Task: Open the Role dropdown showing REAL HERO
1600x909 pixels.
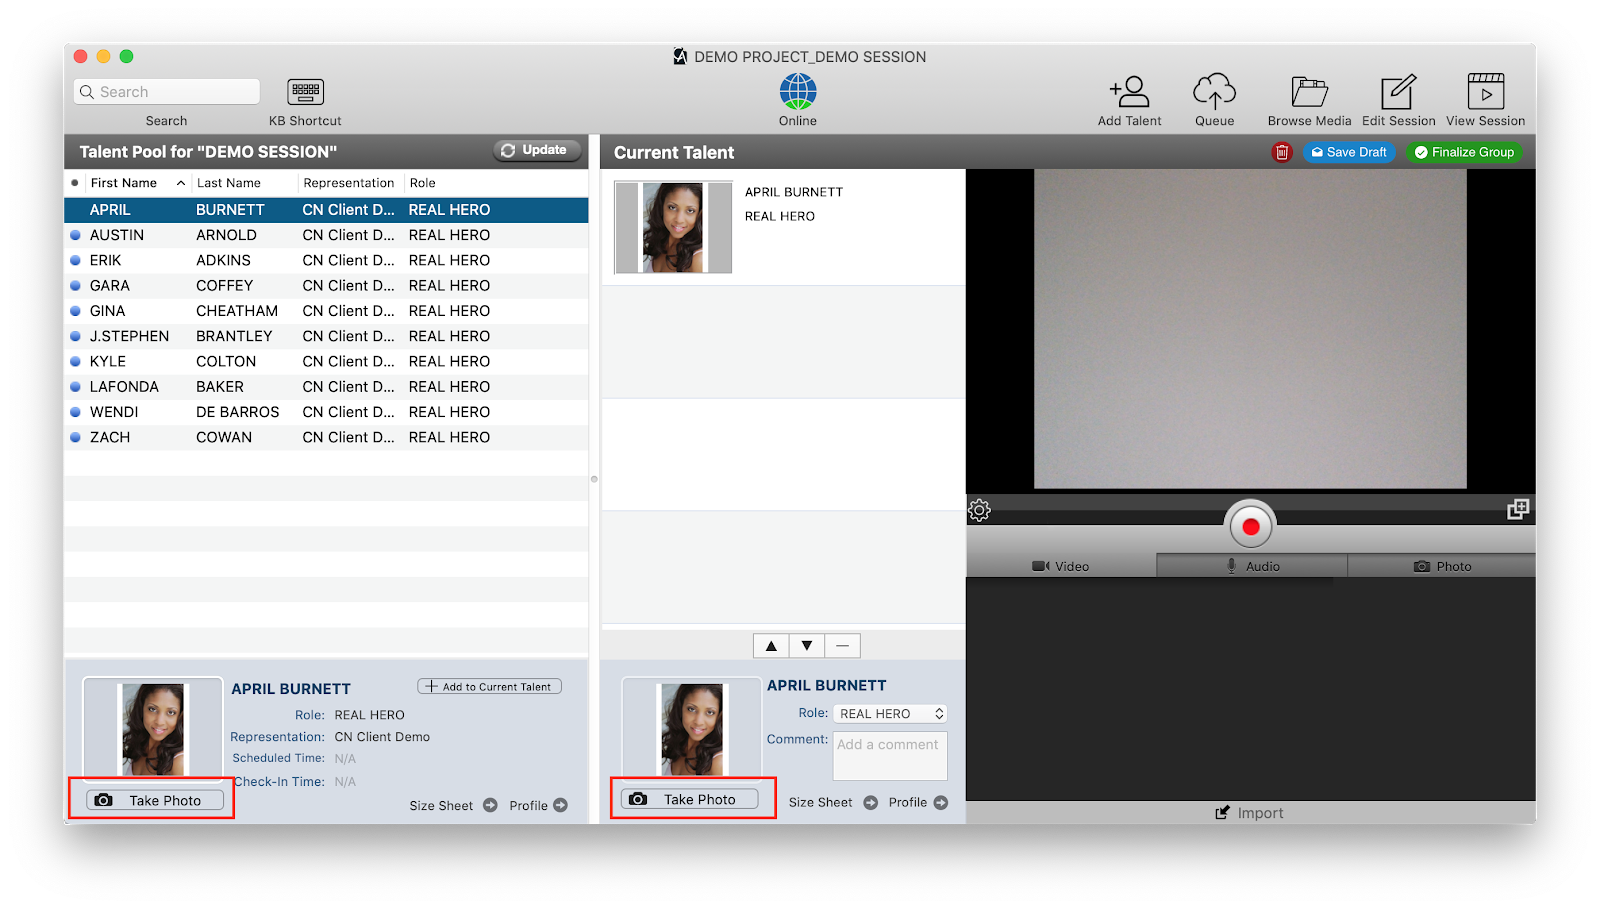Action: [x=889, y=714]
